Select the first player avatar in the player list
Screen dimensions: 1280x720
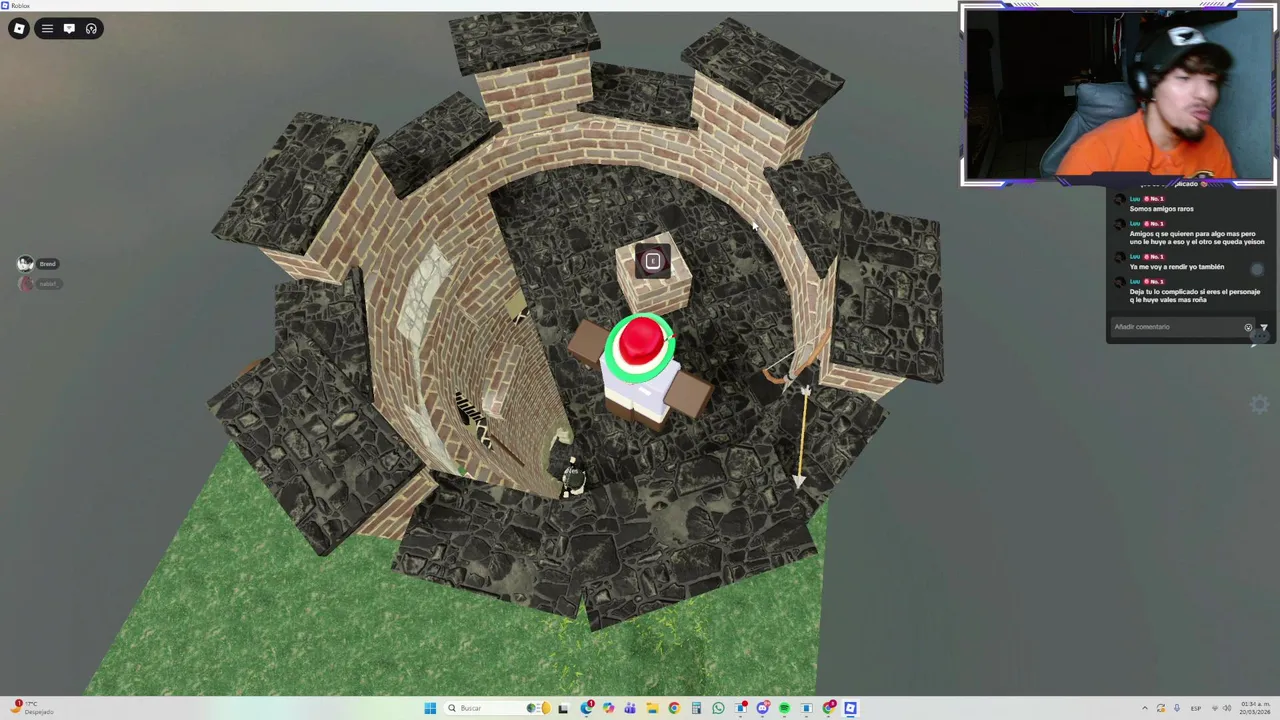[x=25, y=264]
